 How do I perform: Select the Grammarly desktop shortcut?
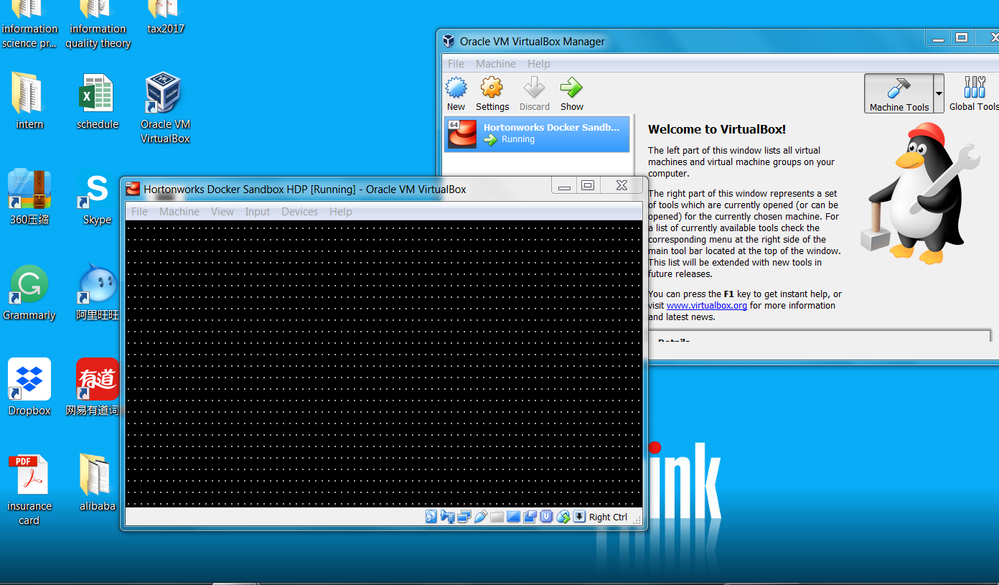pyautogui.click(x=29, y=293)
